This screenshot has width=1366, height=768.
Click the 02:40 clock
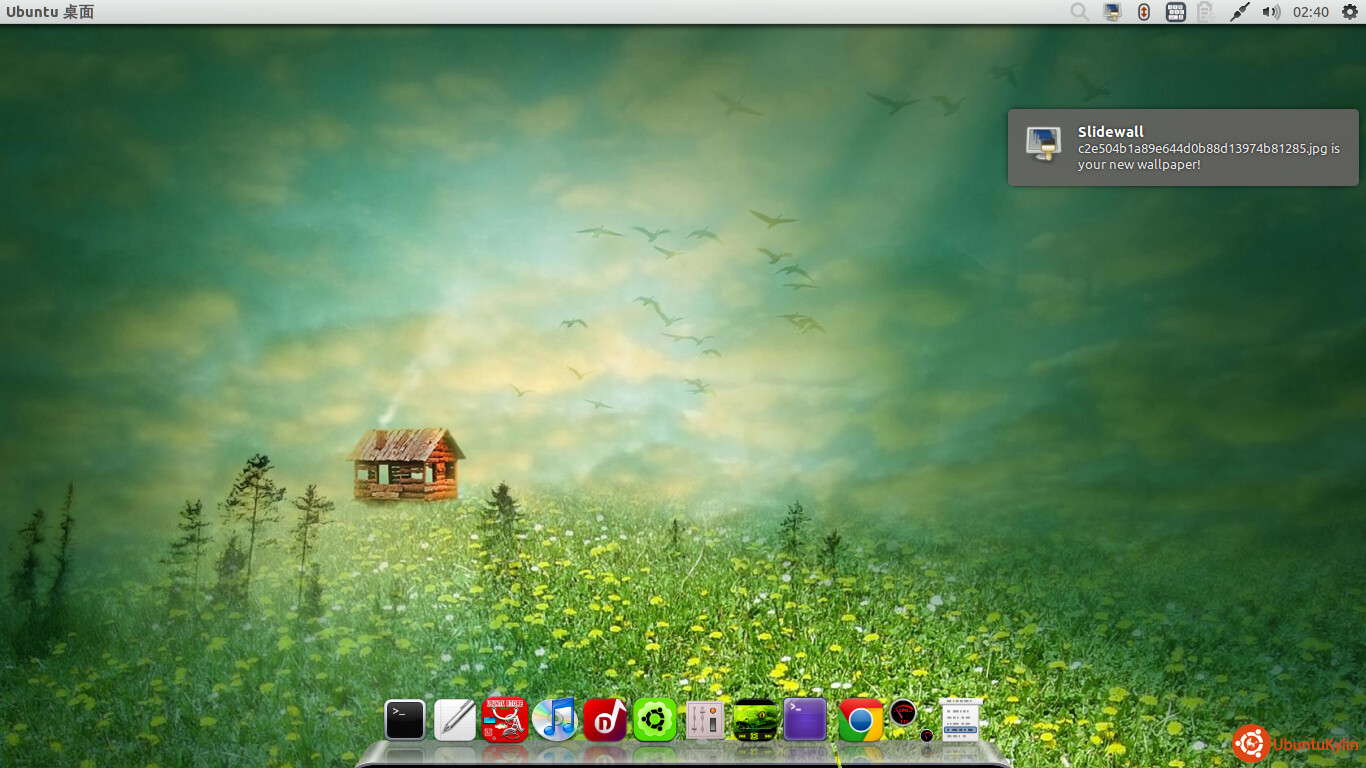pos(1310,12)
